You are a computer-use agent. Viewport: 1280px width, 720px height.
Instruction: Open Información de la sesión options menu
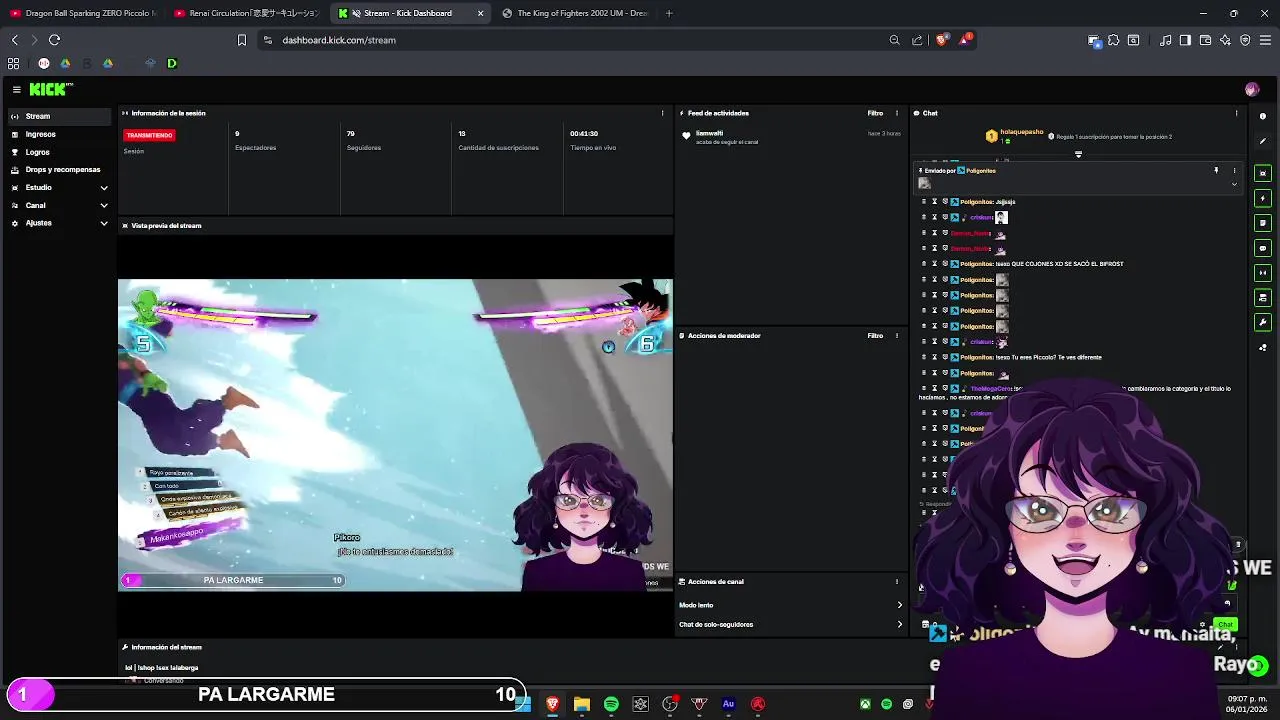[x=662, y=113]
